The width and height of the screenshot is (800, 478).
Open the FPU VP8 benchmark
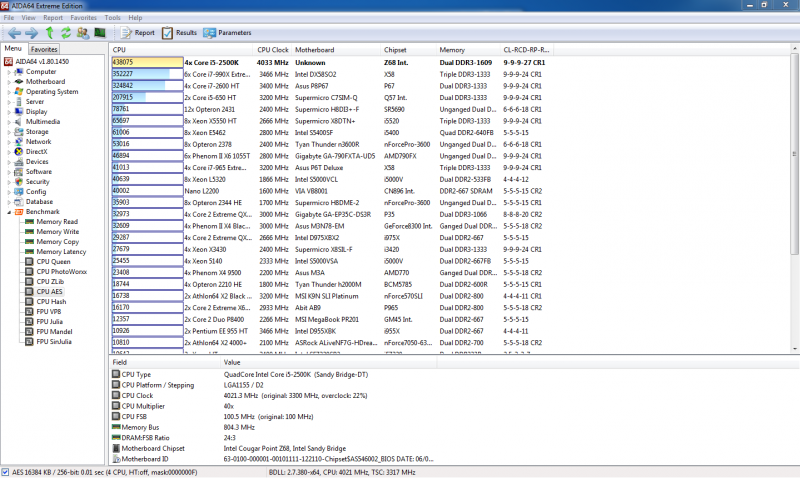pyautogui.click(x=48, y=311)
